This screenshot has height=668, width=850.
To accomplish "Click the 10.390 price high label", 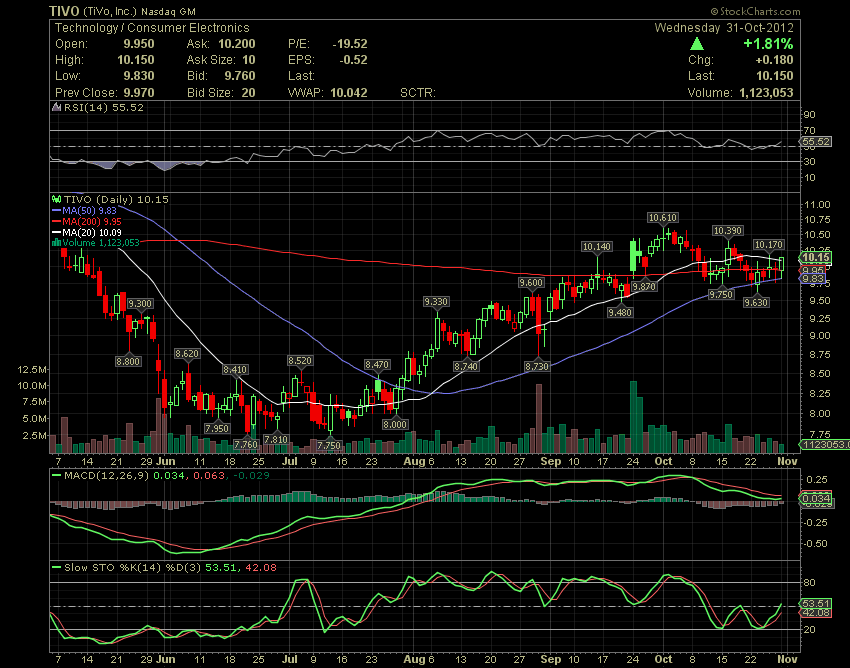I will [727, 231].
